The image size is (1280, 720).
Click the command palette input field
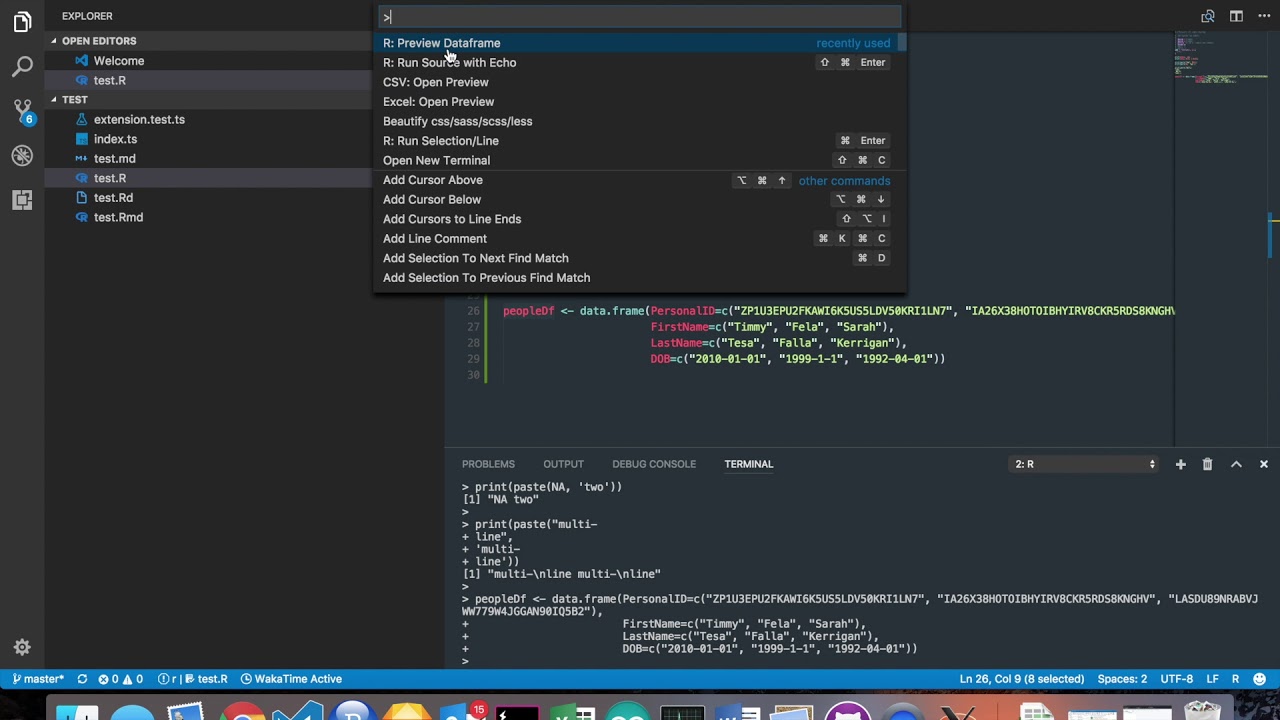click(x=640, y=17)
